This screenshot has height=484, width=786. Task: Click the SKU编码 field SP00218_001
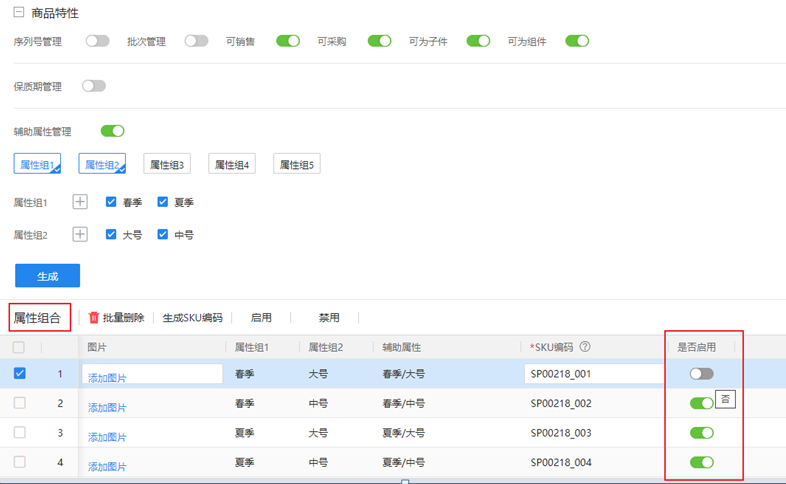coord(590,374)
